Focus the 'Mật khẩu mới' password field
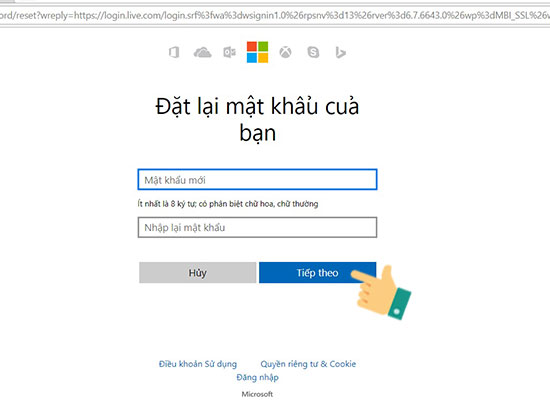This screenshot has height=400, width=550. point(257,180)
